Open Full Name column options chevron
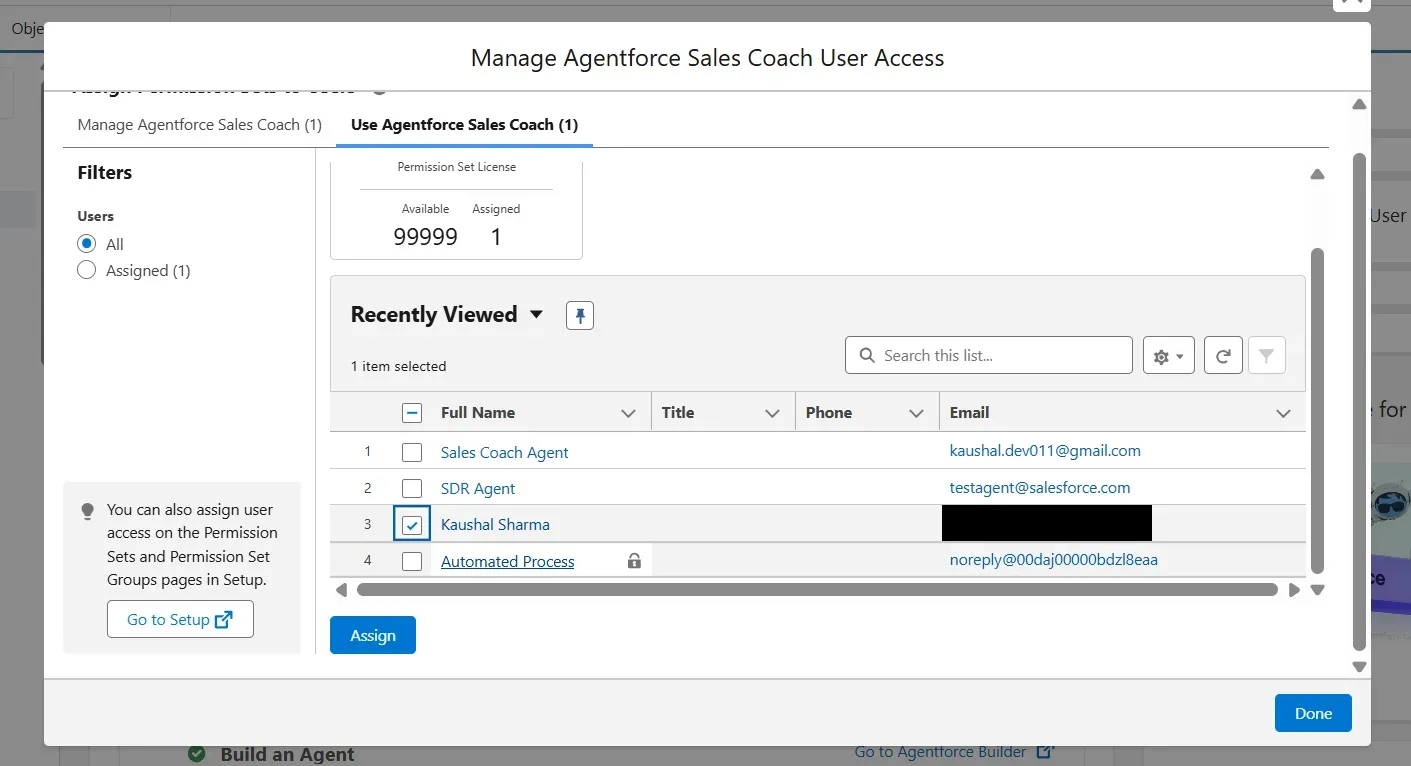This screenshot has width=1411, height=766. [628, 413]
